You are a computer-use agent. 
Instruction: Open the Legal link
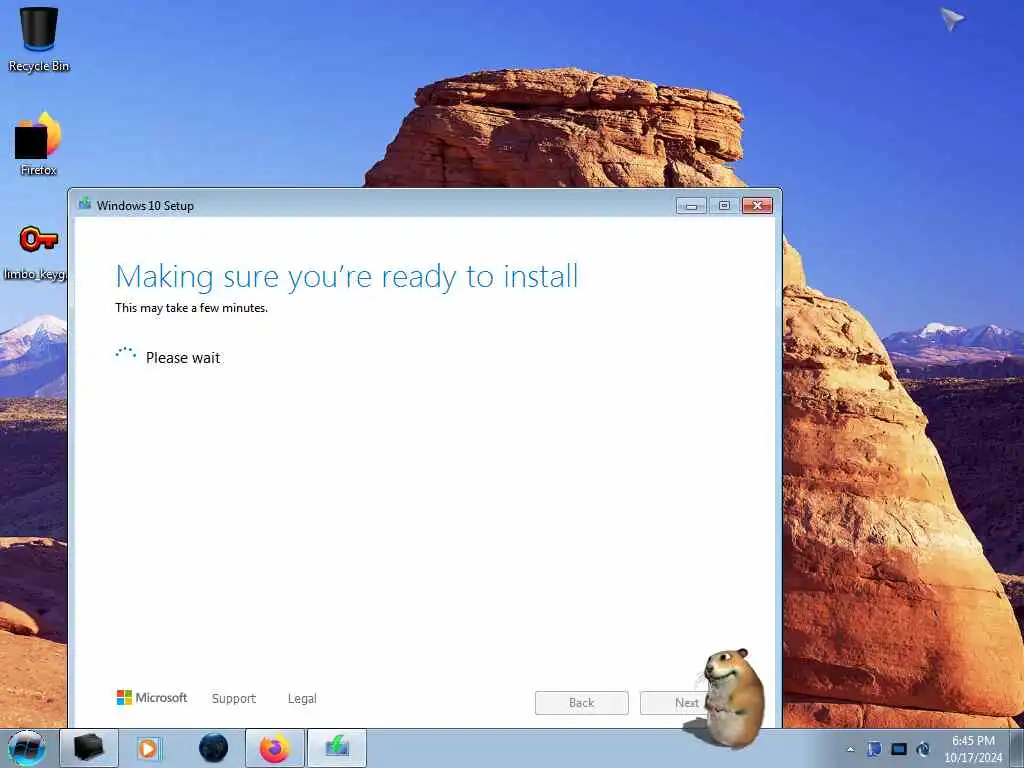[x=302, y=699]
